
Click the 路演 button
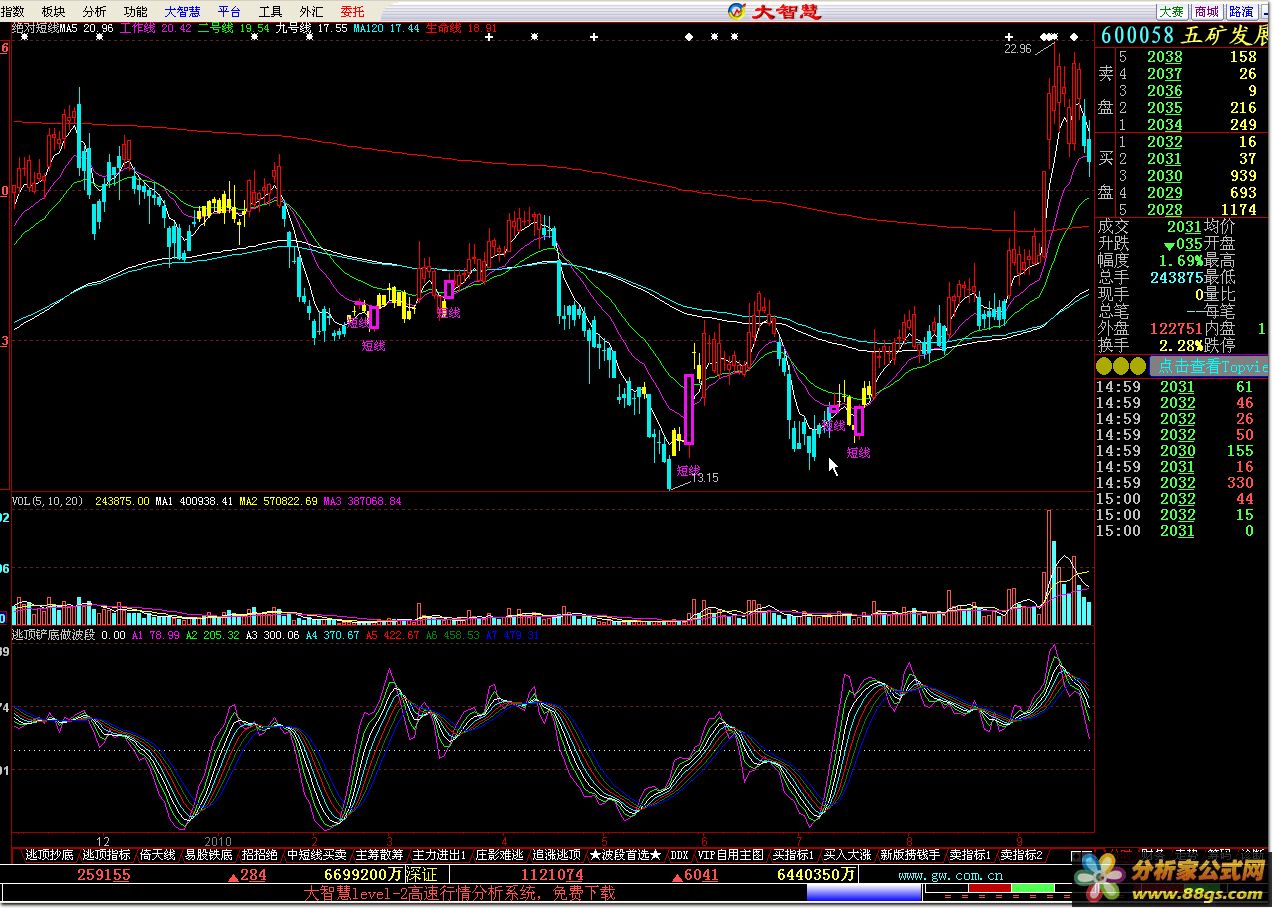point(1241,11)
